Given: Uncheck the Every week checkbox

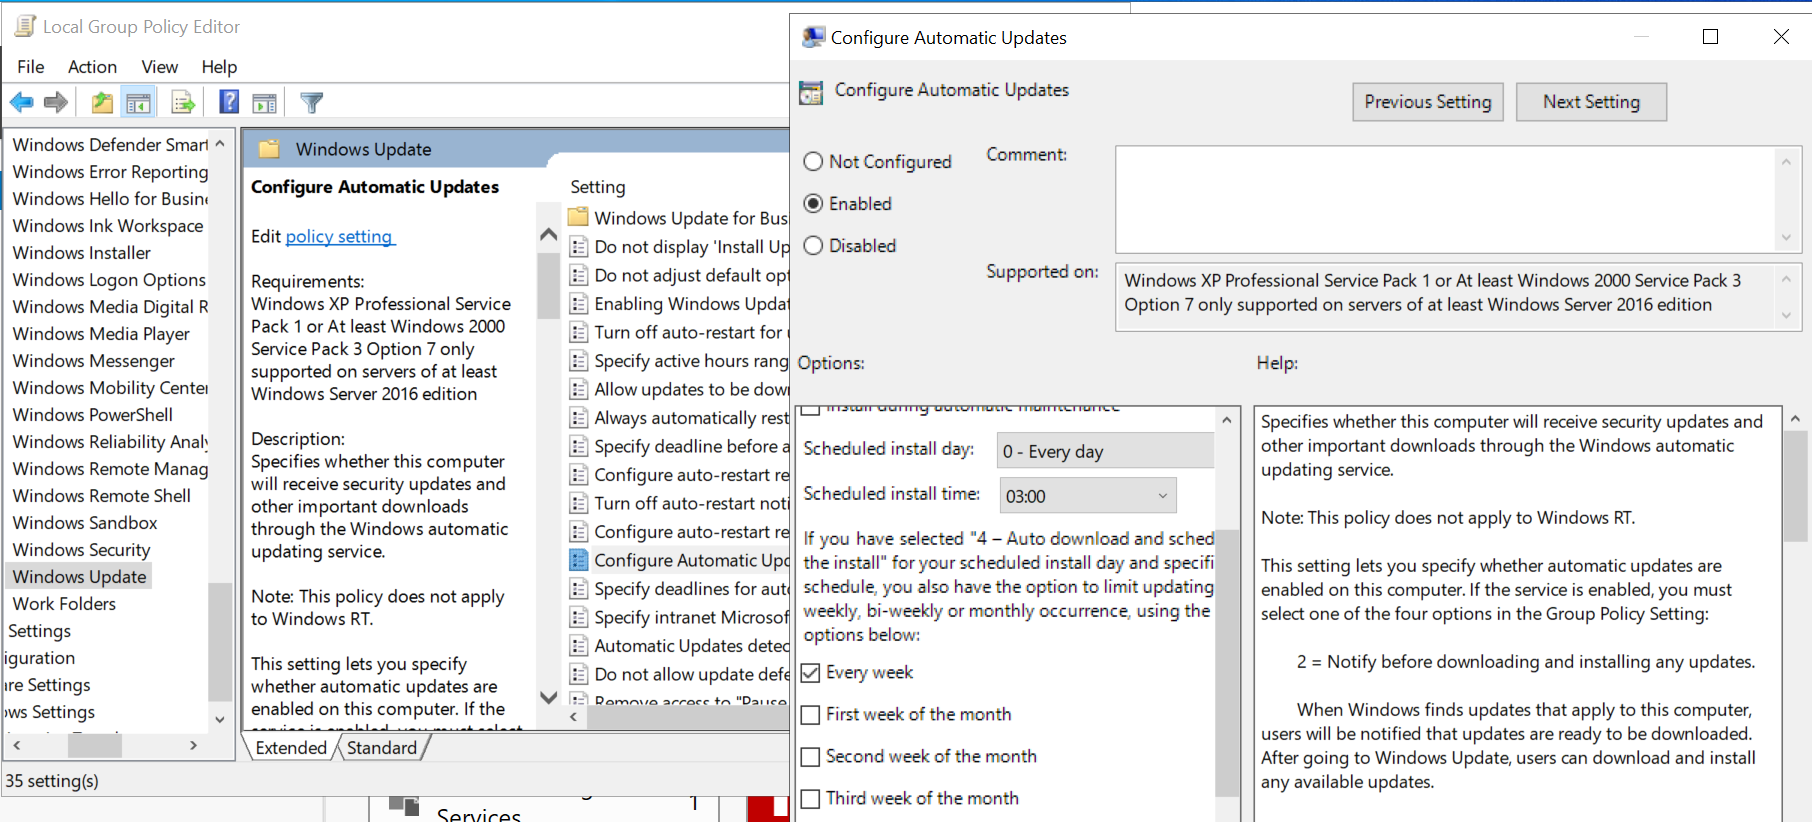Looking at the screenshot, I should click(x=811, y=673).
